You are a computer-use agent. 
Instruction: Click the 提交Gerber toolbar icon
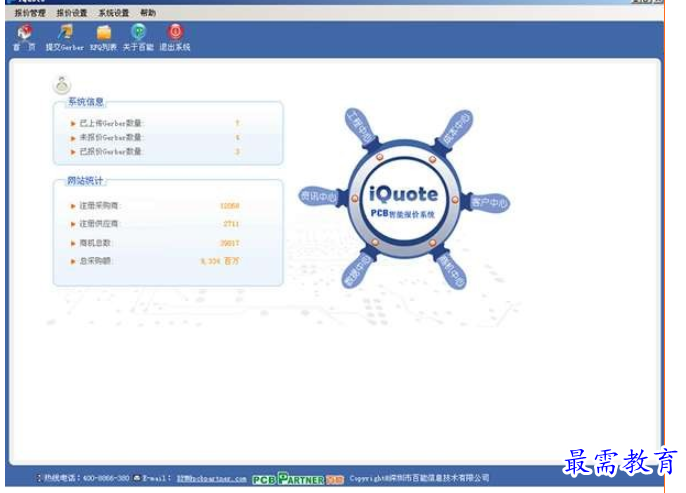coord(65,32)
